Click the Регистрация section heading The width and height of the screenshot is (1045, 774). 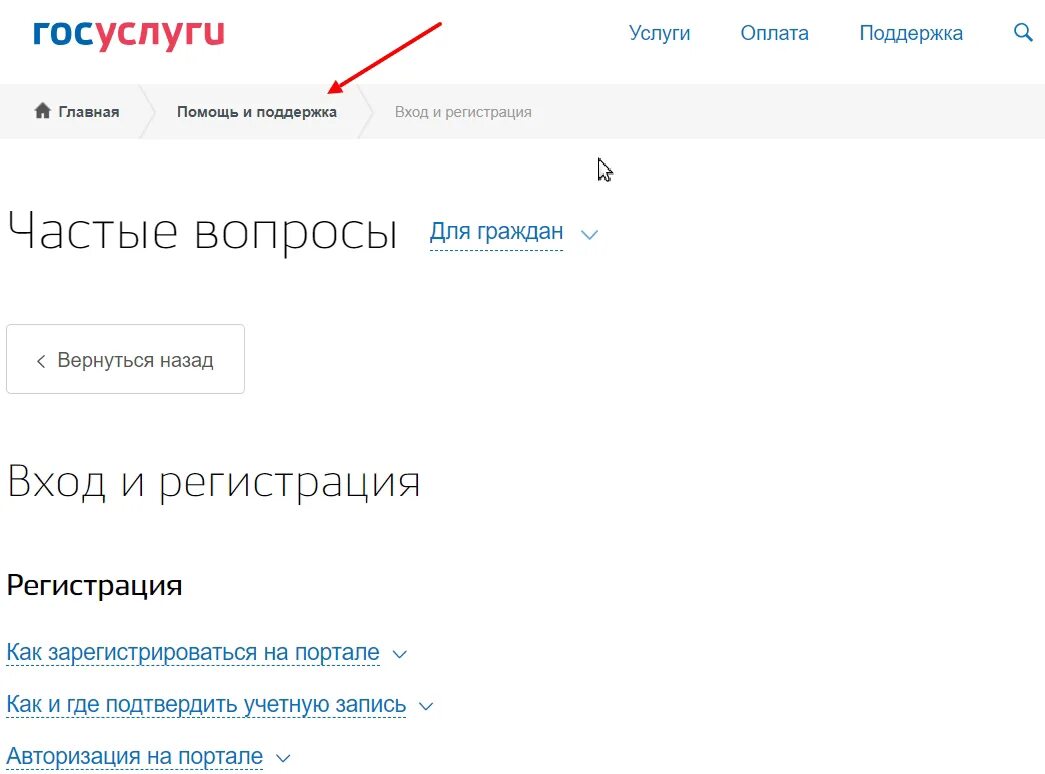coord(94,585)
